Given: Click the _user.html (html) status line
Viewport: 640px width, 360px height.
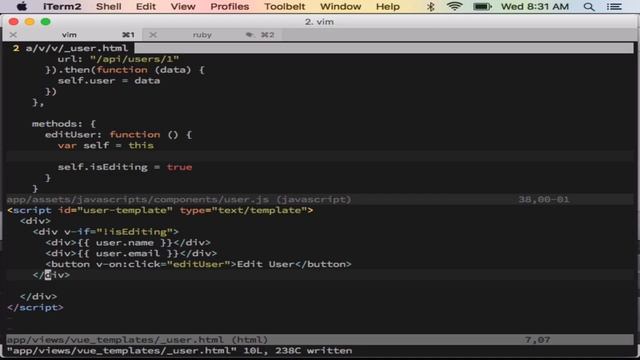Looking at the screenshot, I should tap(320, 340).
